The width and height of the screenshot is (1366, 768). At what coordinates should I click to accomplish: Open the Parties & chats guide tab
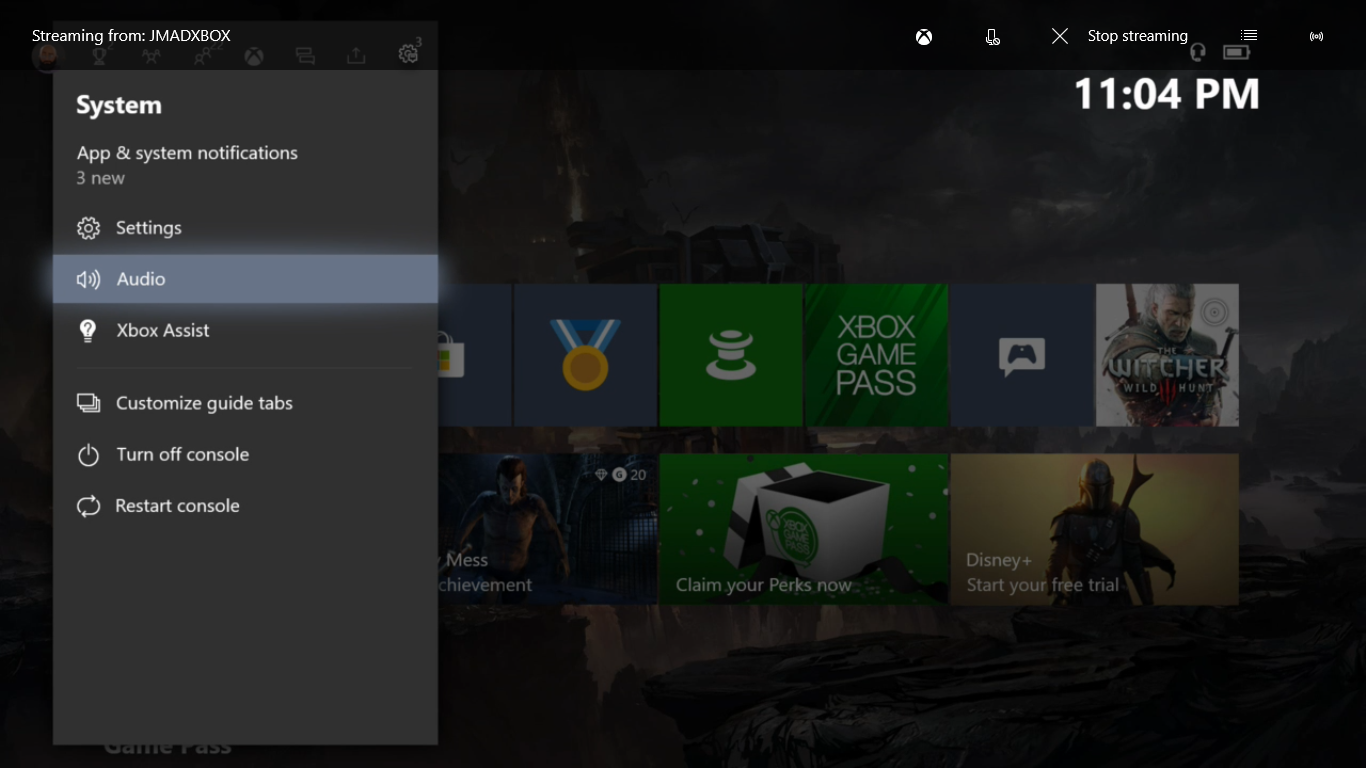click(x=150, y=56)
